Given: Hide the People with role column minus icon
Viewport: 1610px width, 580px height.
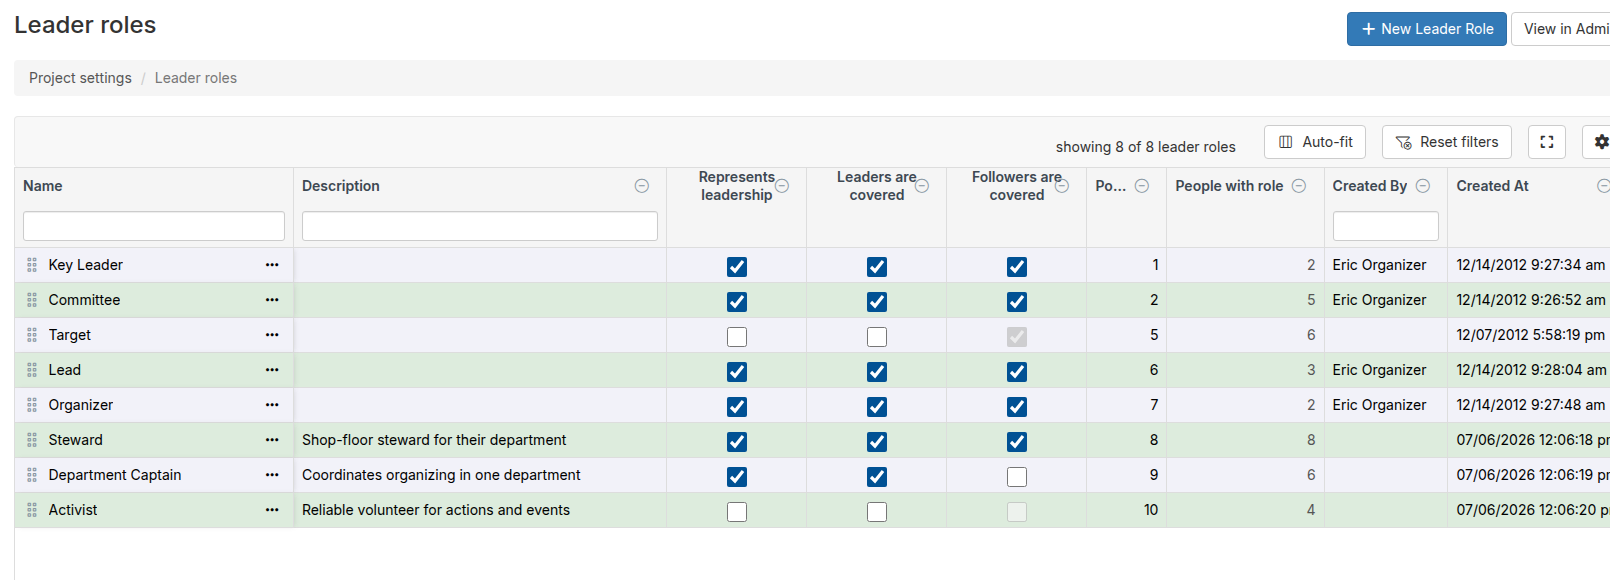Looking at the screenshot, I should [1299, 186].
